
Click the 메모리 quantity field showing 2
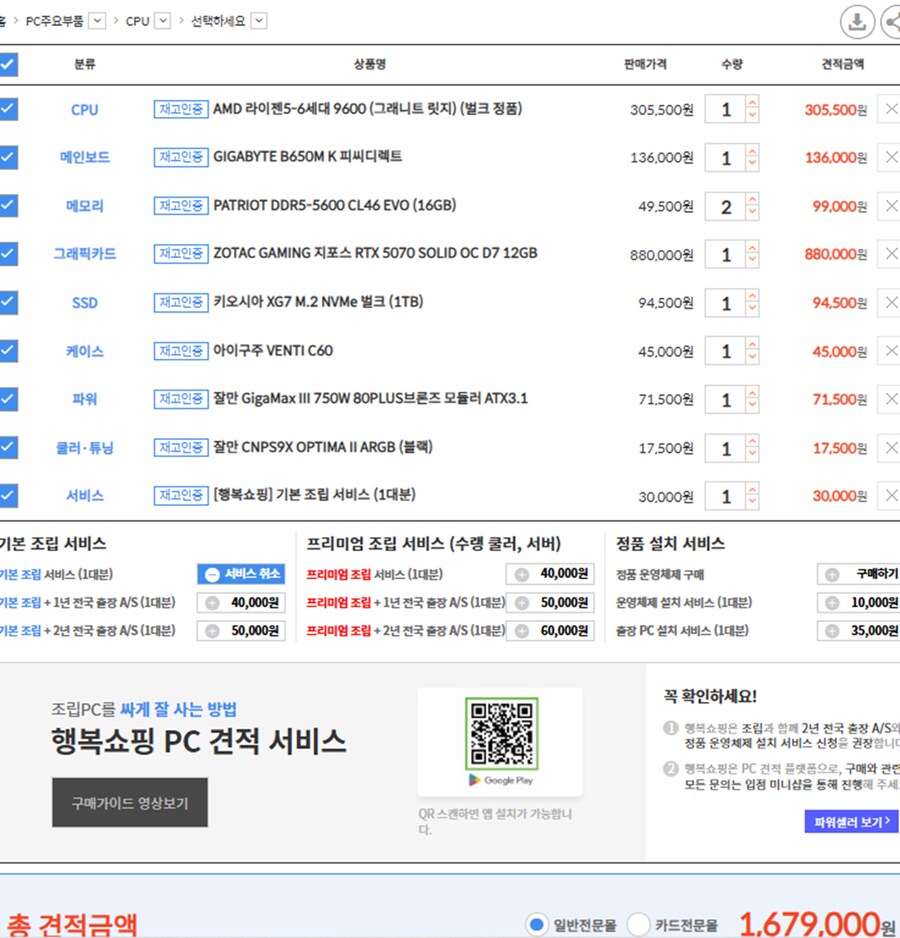(725, 206)
